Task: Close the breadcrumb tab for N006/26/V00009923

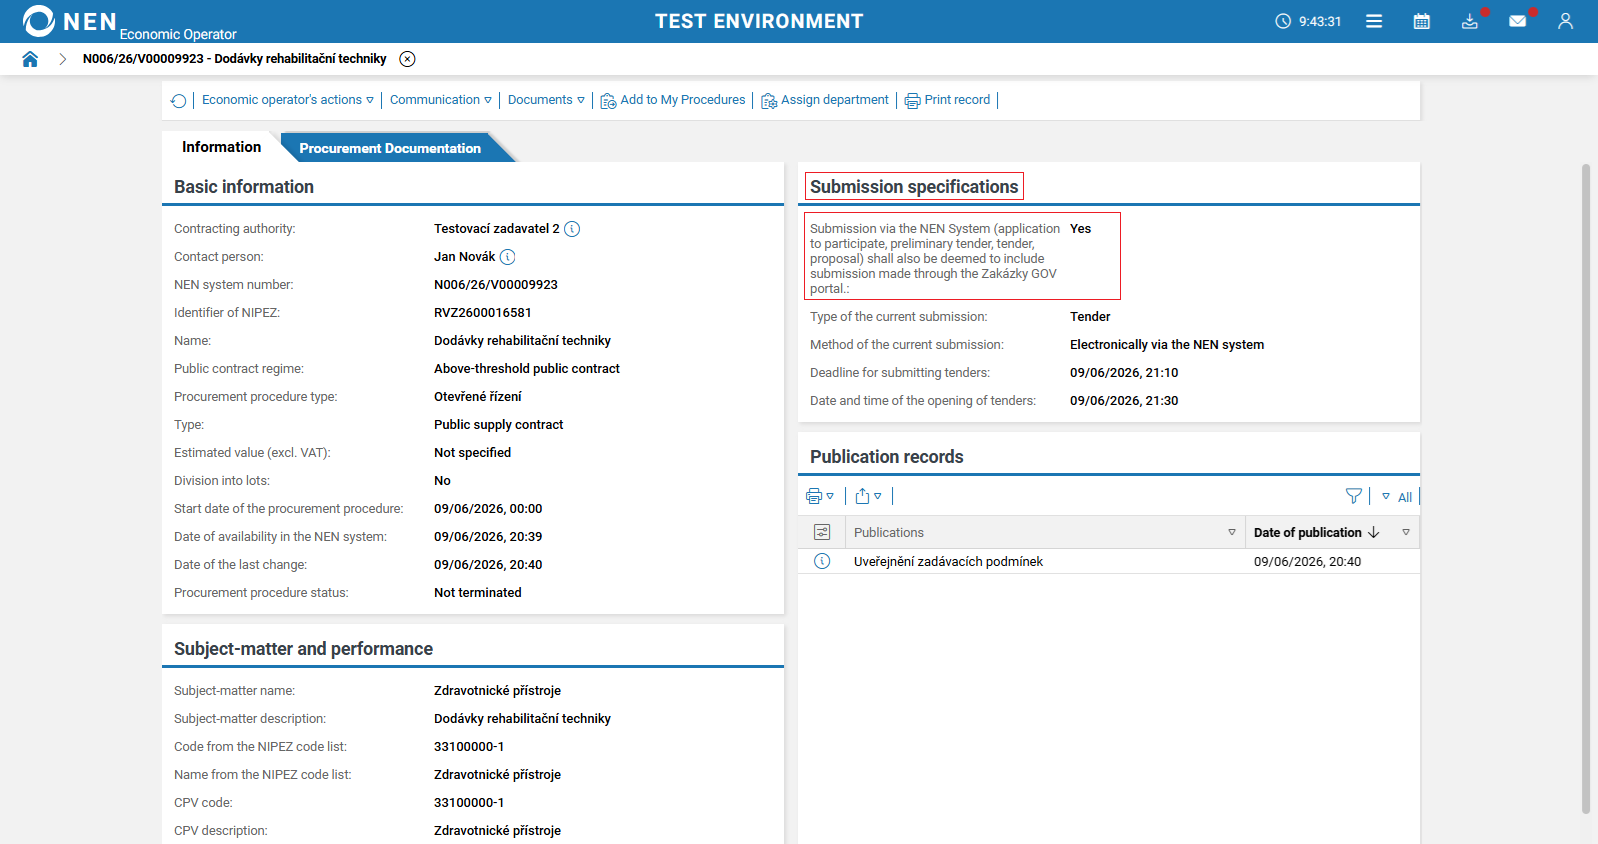Action: pos(407,59)
